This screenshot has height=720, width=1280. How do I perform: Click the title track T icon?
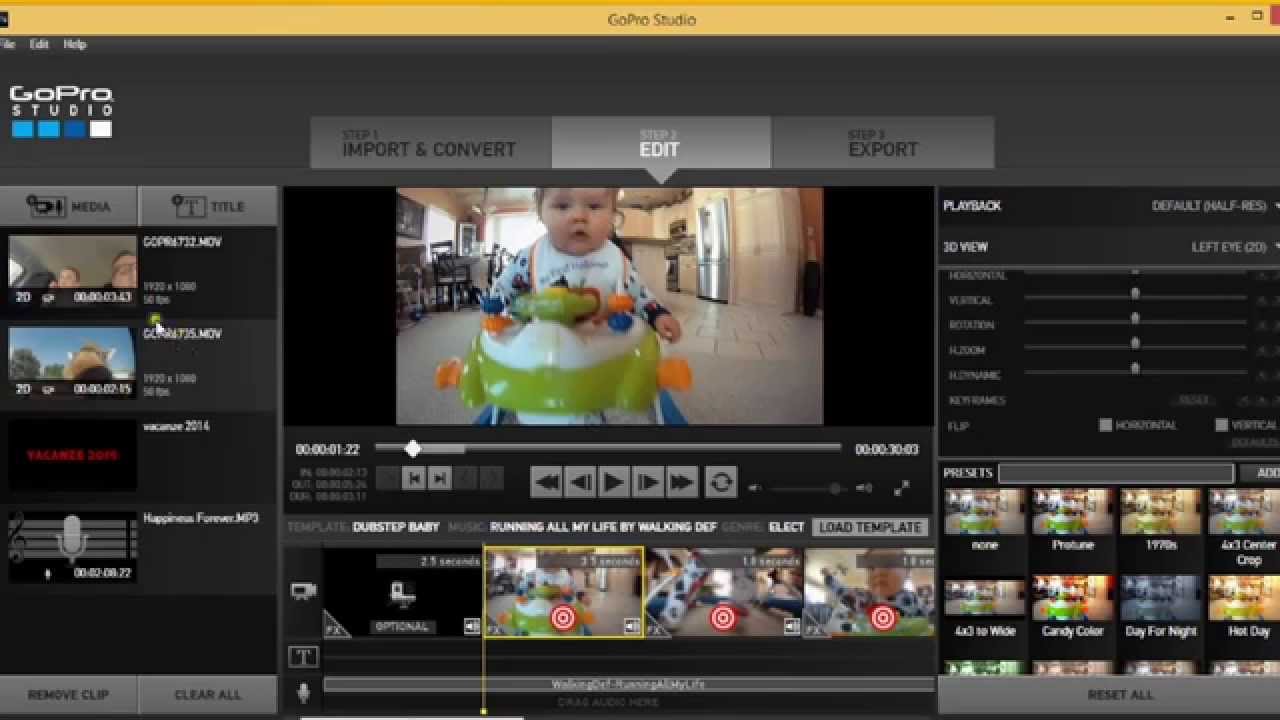pos(304,656)
